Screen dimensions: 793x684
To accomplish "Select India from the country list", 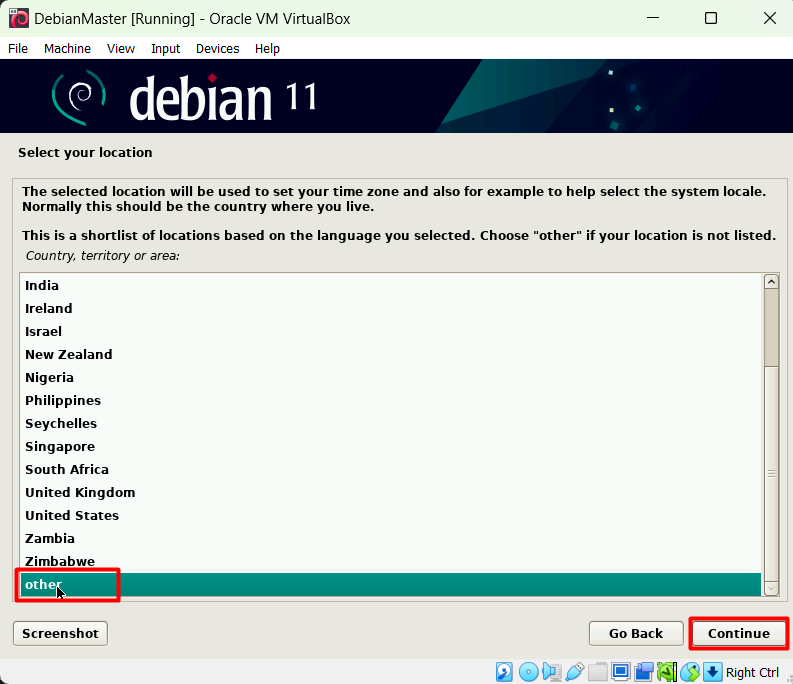I will 390,285.
